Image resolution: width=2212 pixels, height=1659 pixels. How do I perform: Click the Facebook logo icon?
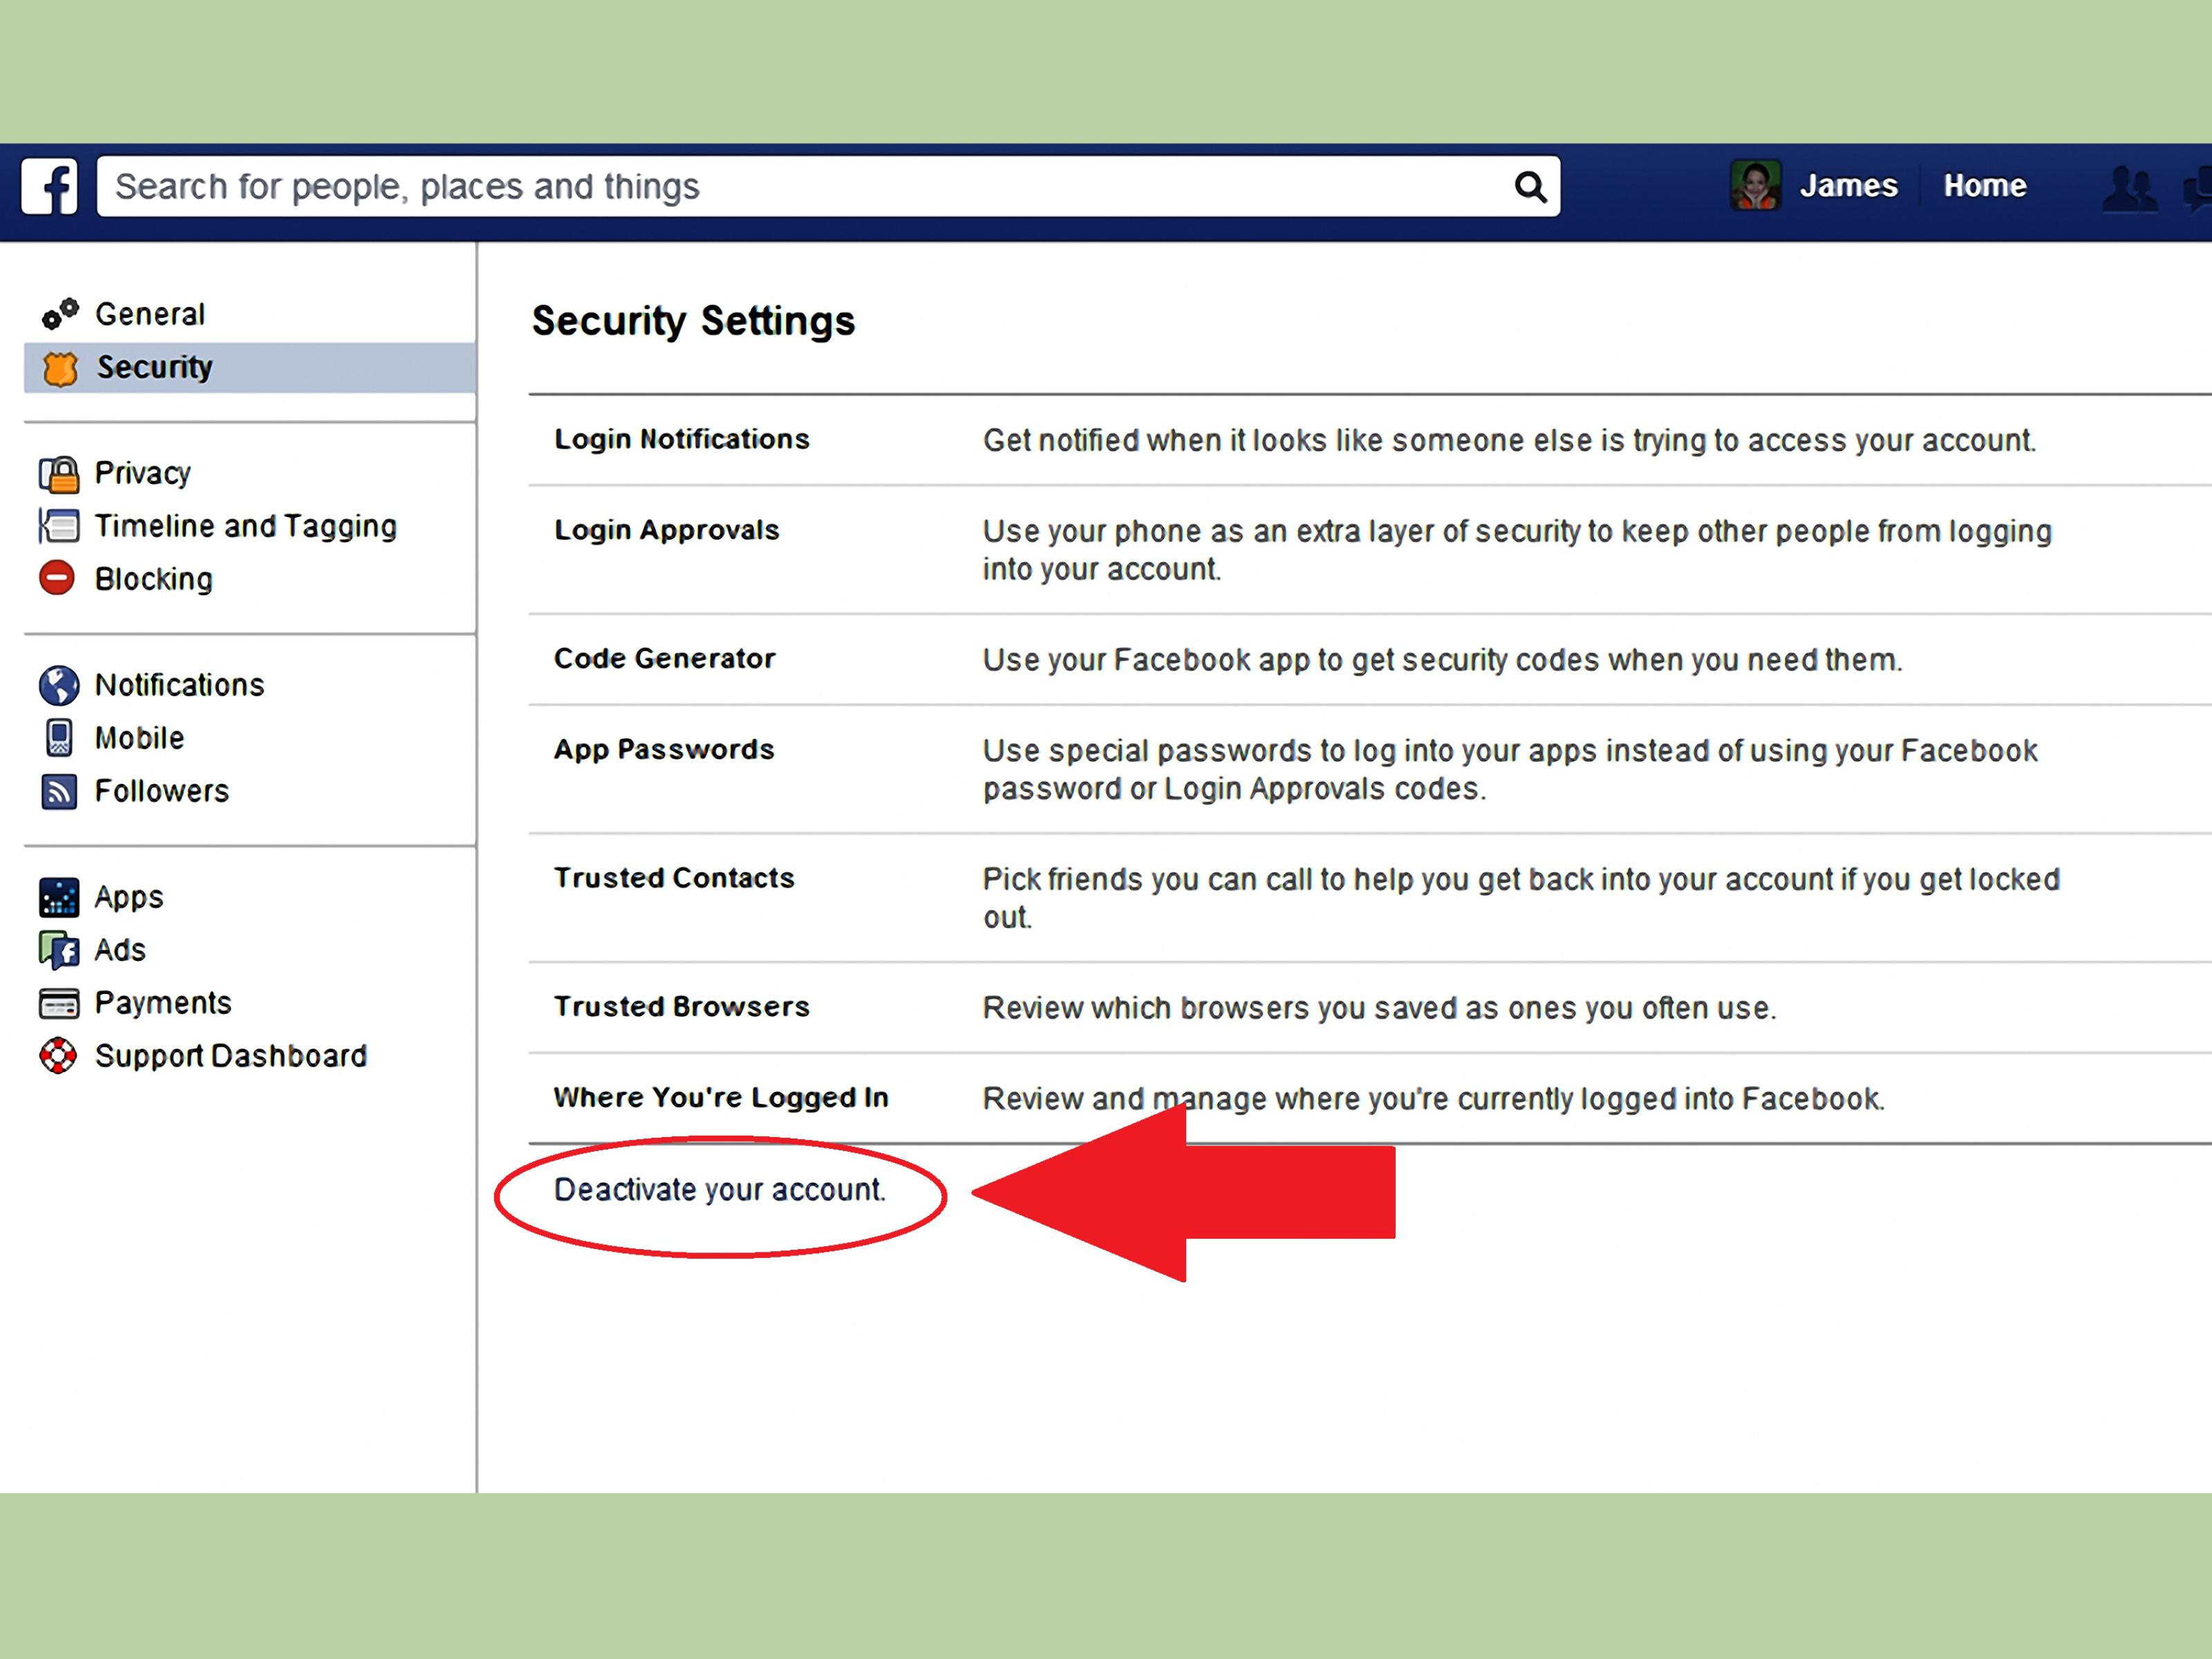pos(49,186)
